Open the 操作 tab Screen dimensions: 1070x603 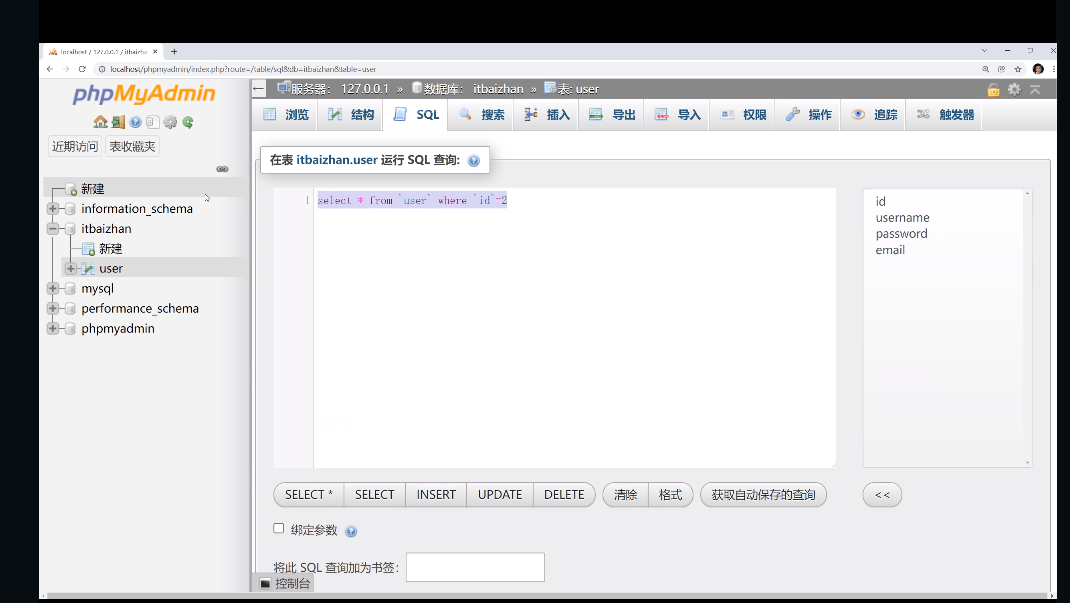pos(809,115)
